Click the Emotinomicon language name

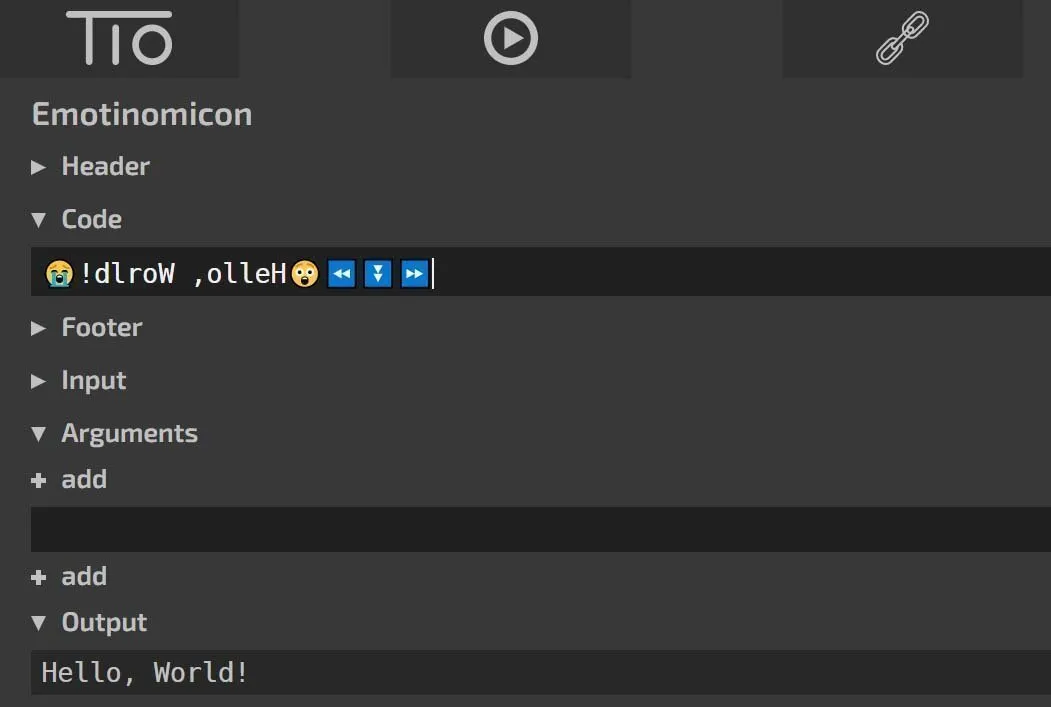tap(142, 114)
